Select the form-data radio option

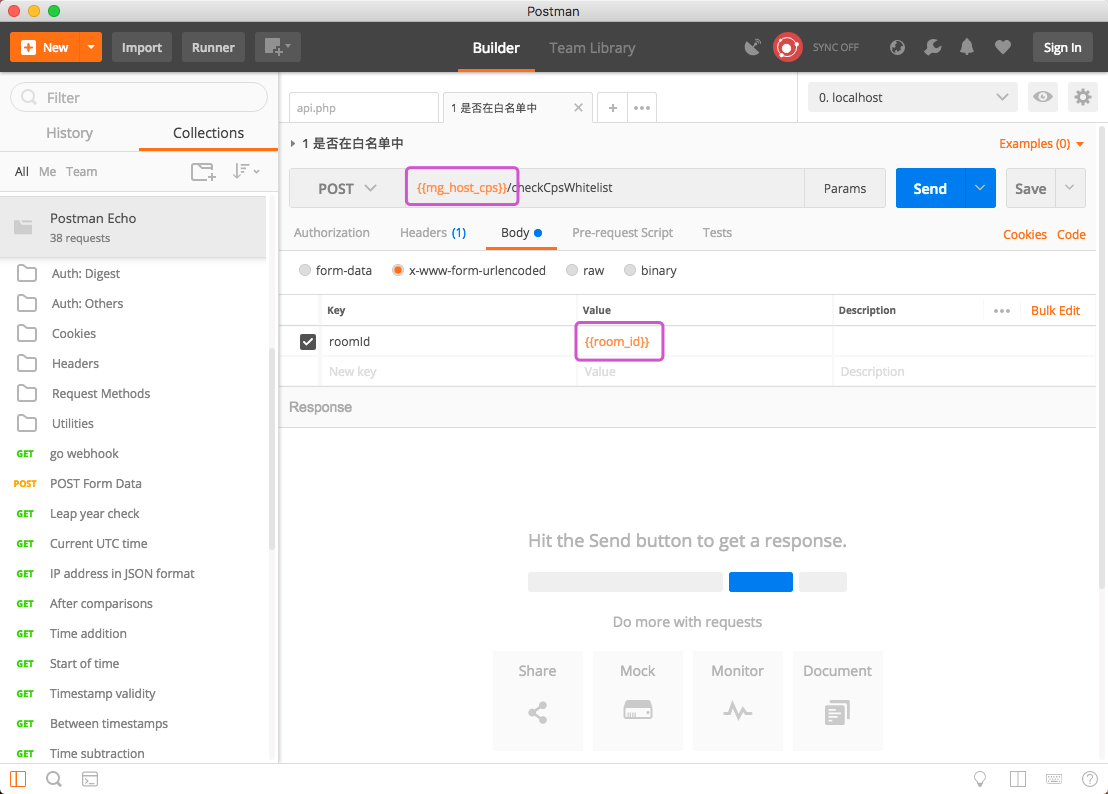pos(305,270)
